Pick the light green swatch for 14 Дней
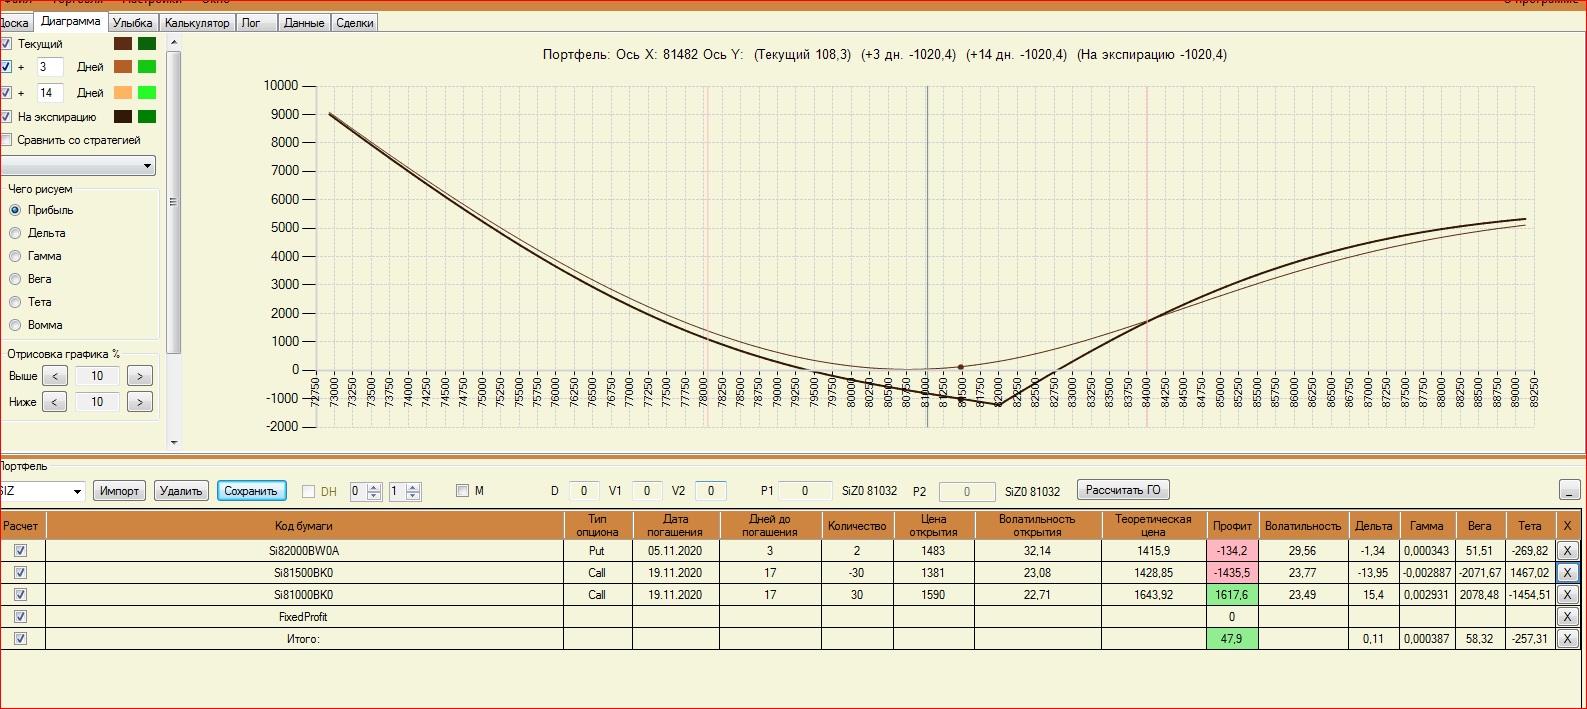 tap(147, 93)
